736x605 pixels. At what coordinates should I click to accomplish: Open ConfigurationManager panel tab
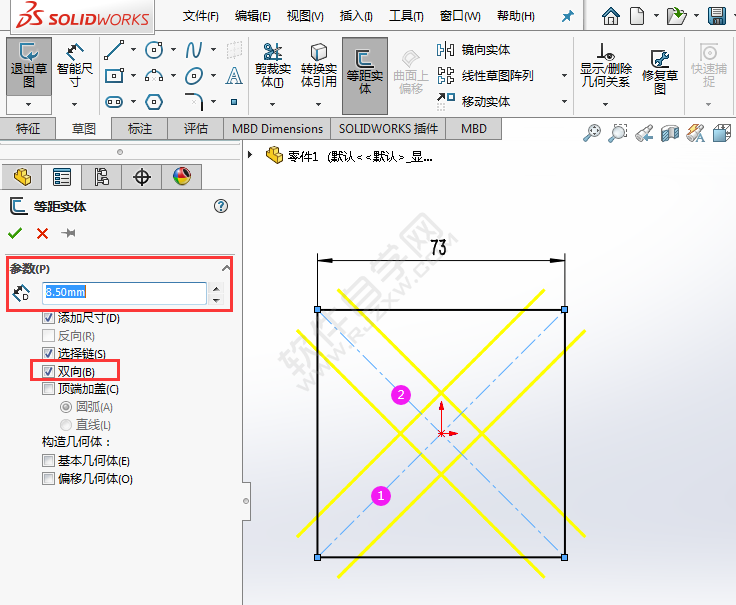coord(101,177)
